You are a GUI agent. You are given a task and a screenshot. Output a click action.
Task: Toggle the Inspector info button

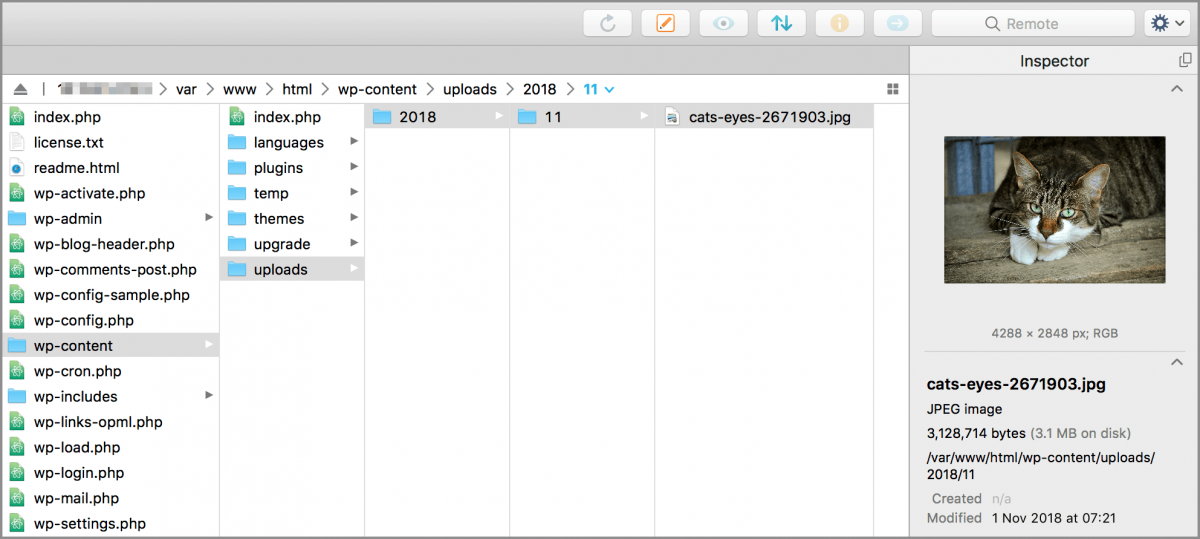coord(839,23)
